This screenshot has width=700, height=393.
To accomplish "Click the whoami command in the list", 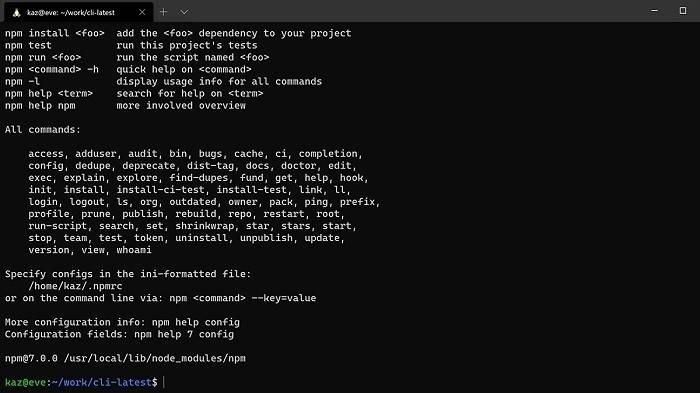I will tap(134, 250).
